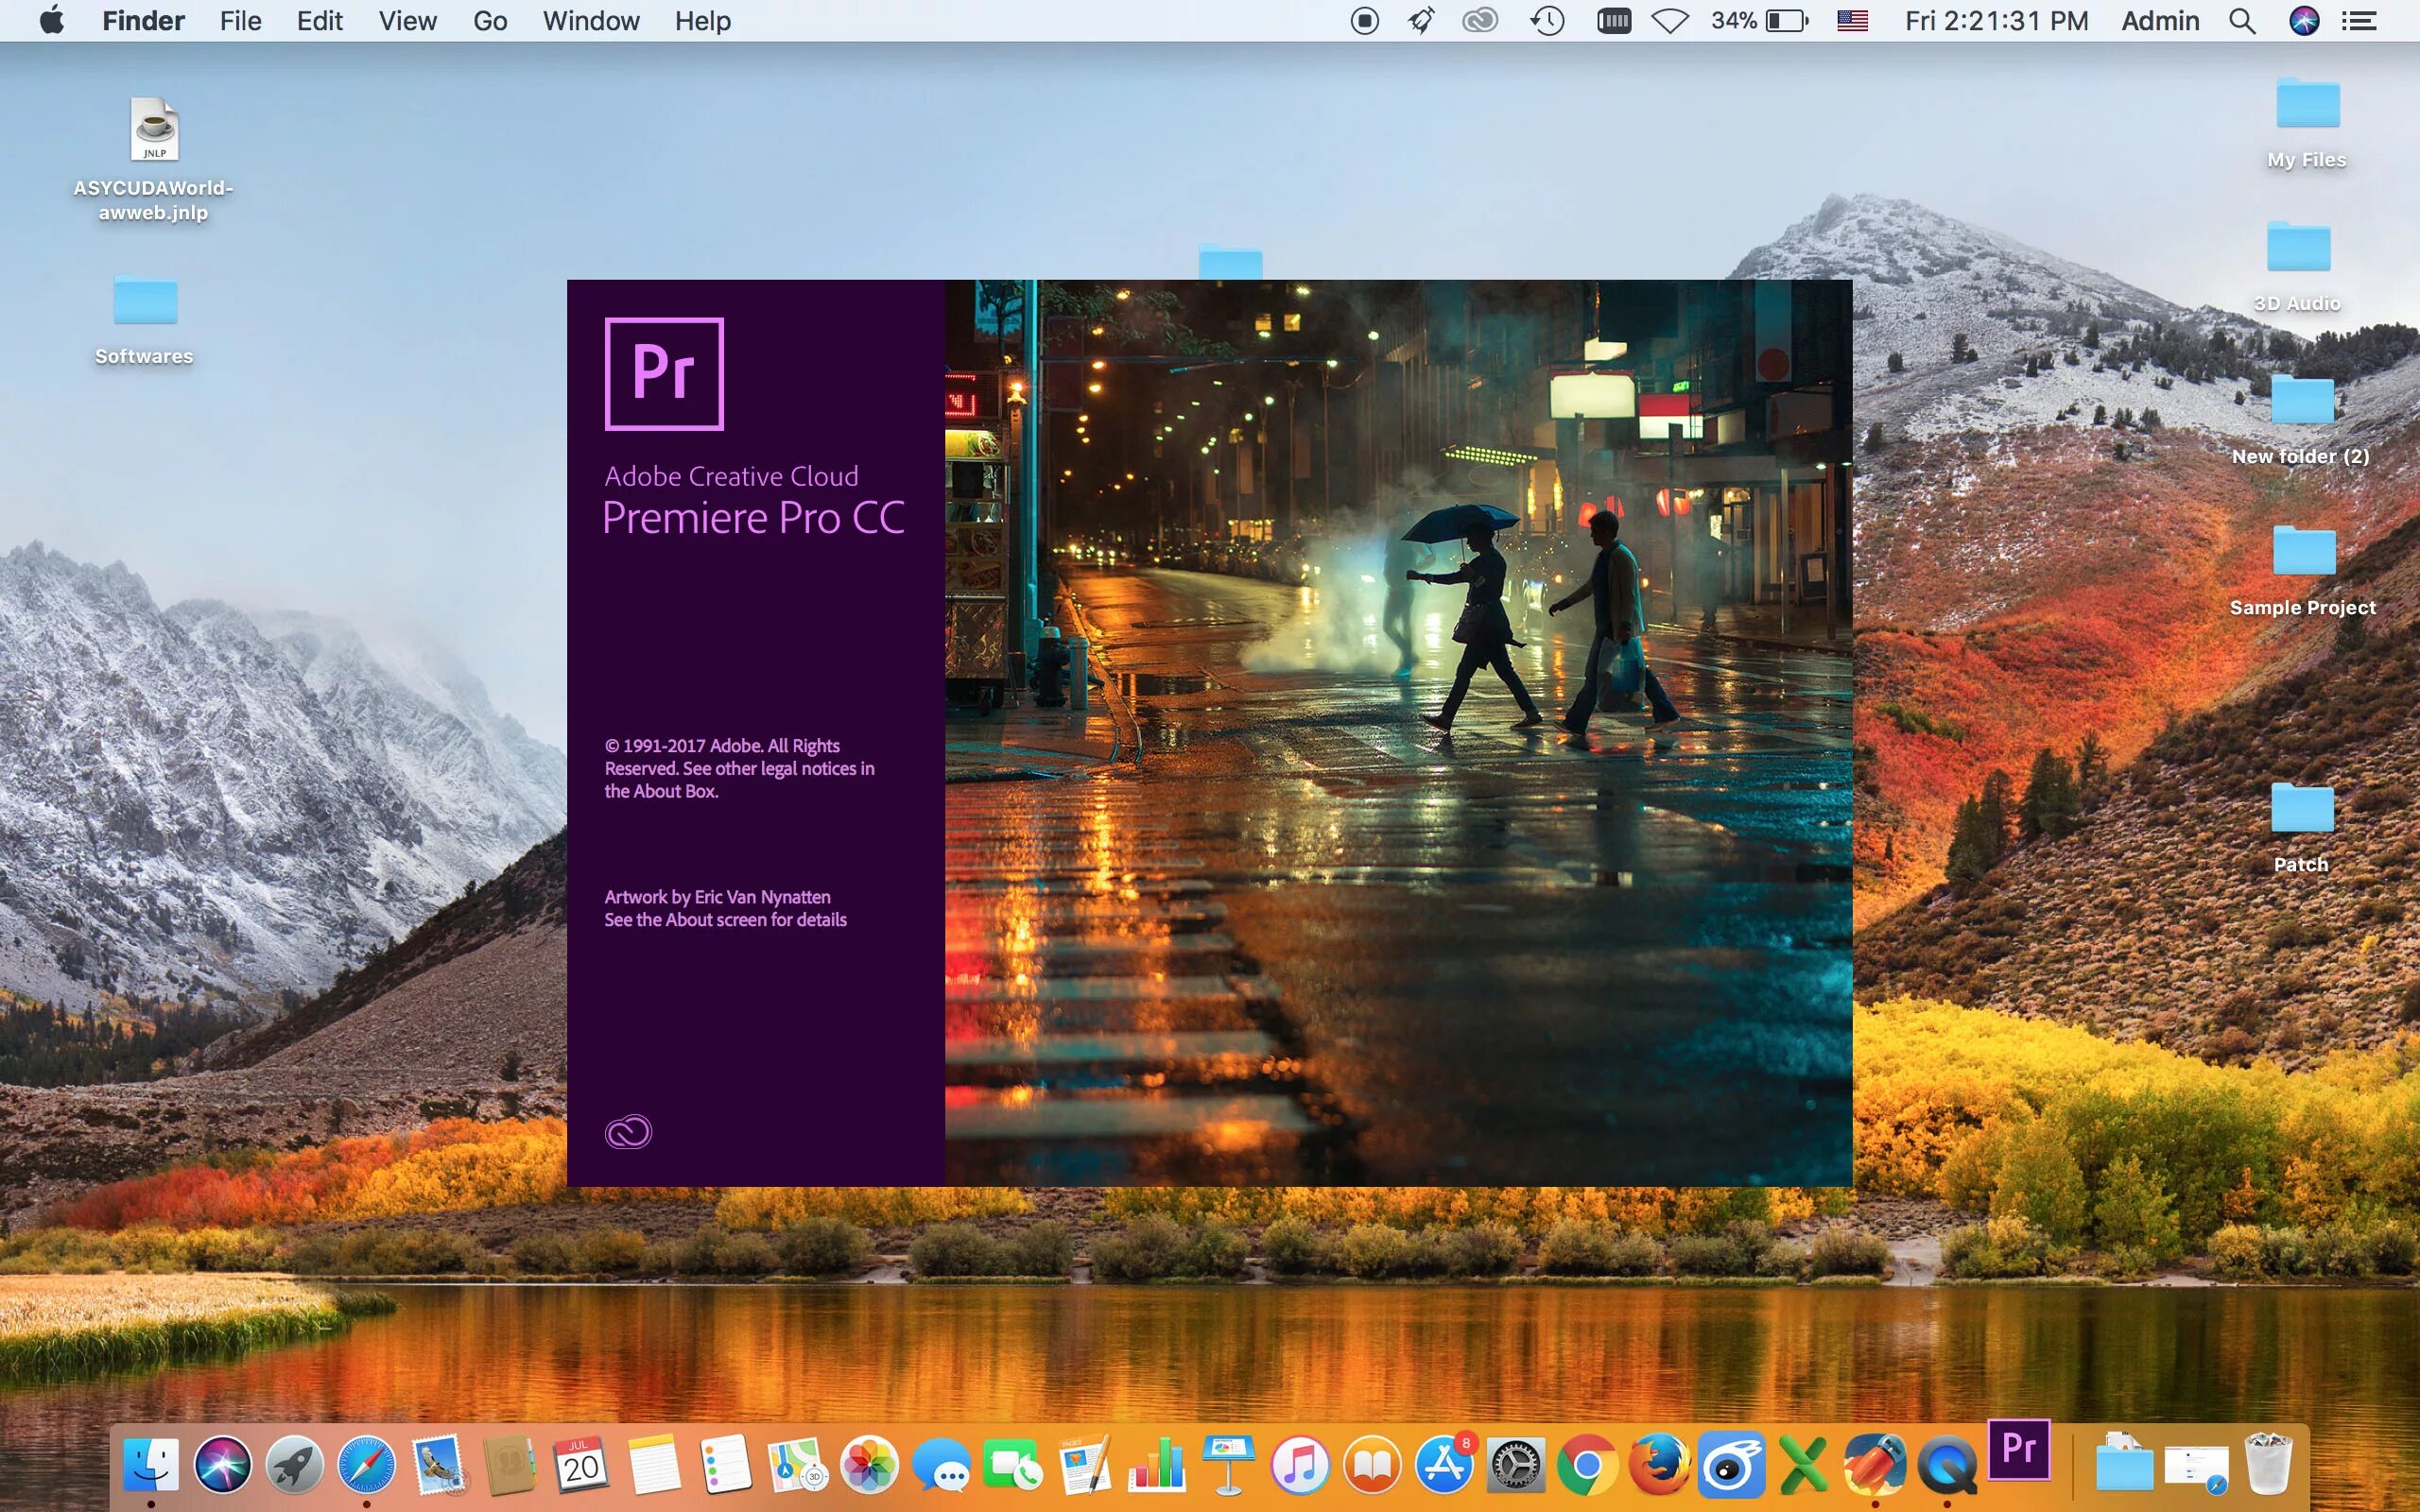This screenshot has height=1512, width=2420.
Task: Click the Pr logo on splash screen
Action: pos(664,374)
